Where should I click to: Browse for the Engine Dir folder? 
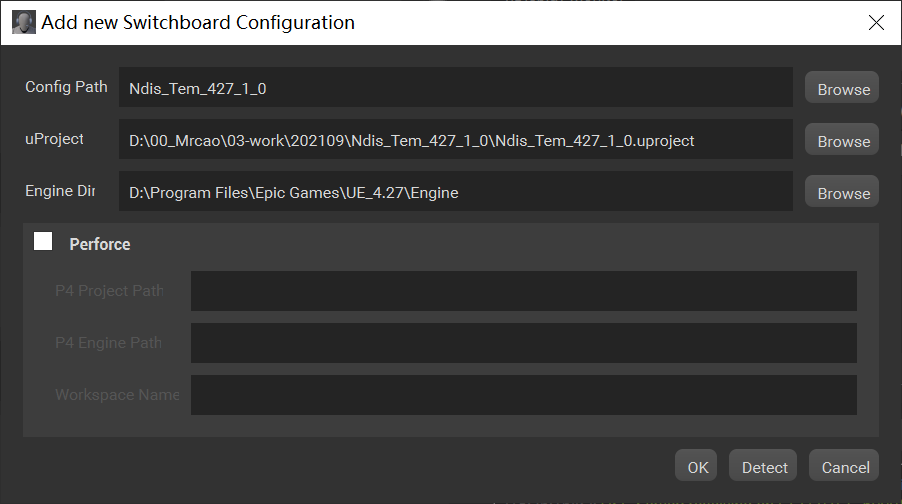click(842, 191)
